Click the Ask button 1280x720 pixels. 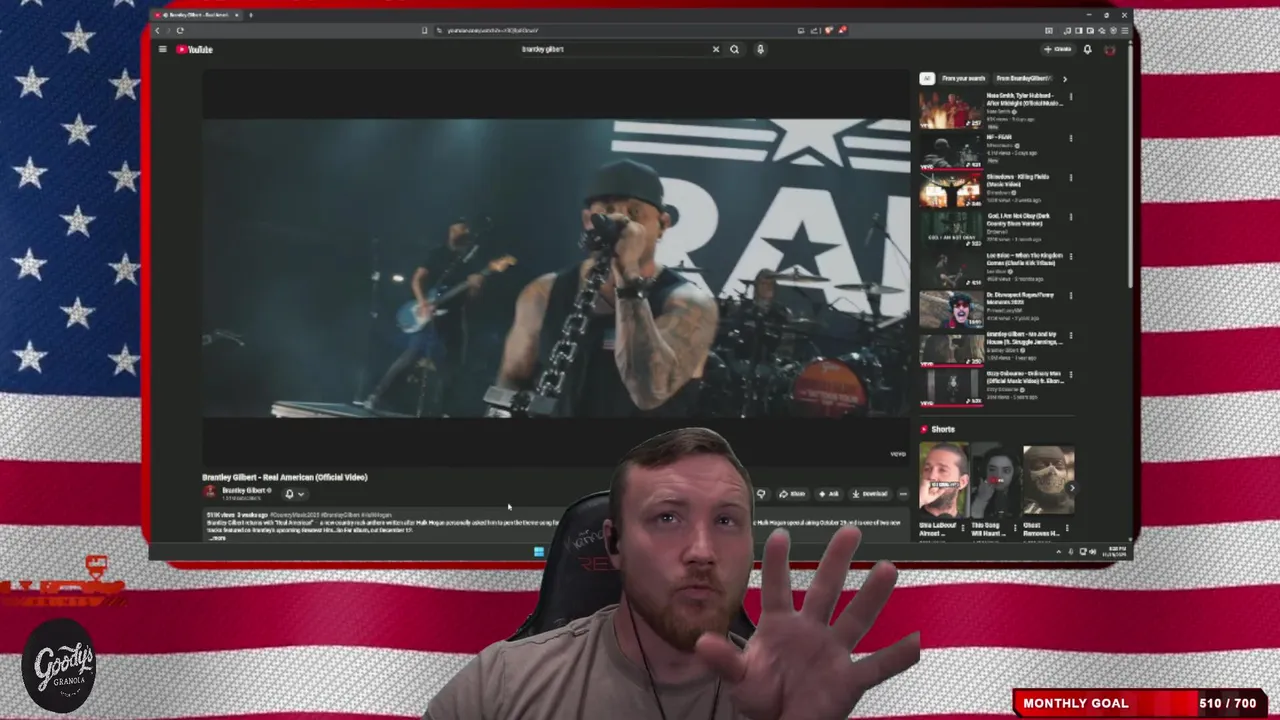829,493
